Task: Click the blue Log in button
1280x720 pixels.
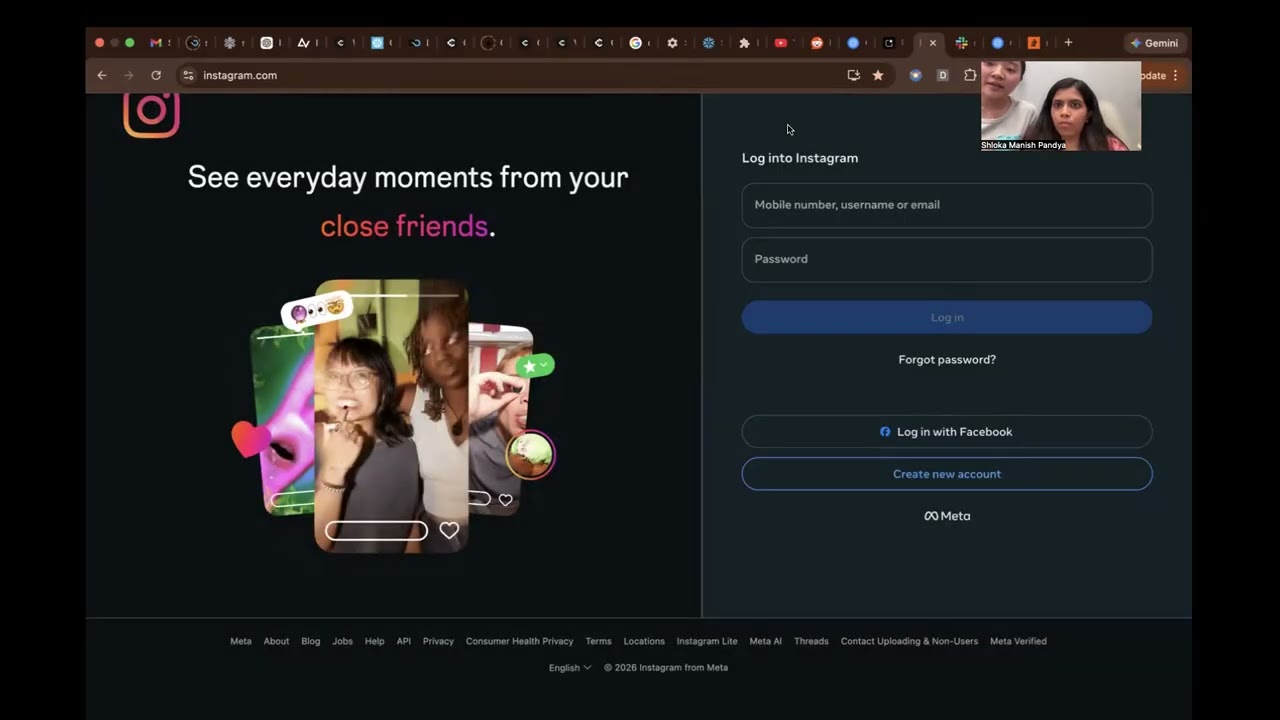Action: coord(947,317)
